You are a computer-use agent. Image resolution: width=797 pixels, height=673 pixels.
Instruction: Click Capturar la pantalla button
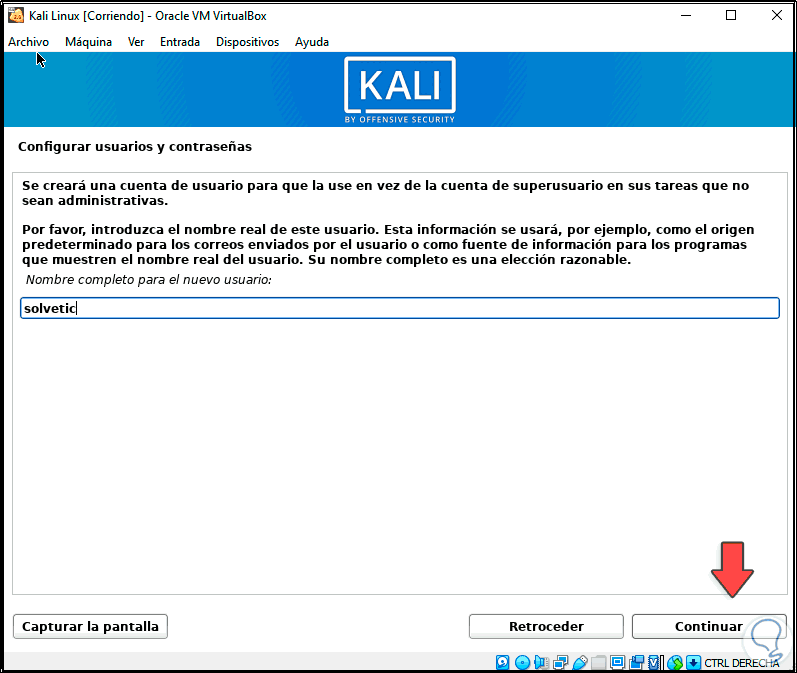pyautogui.click(x=90, y=626)
